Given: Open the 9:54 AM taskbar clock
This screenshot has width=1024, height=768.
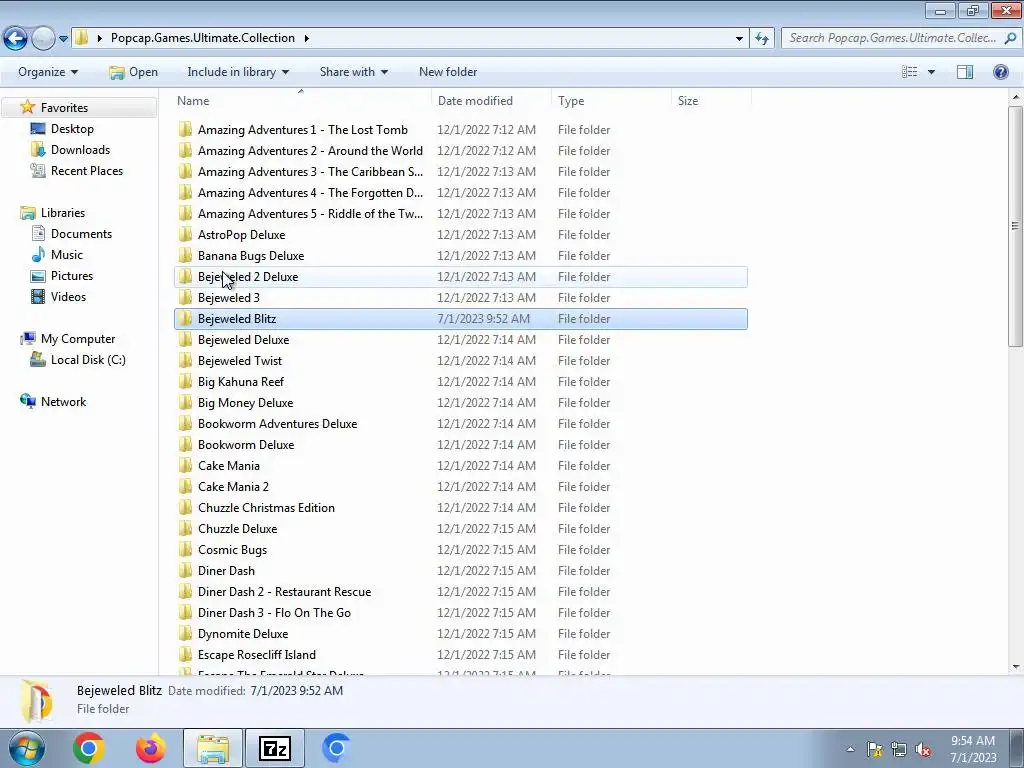Looking at the screenshot, I should (973, 748).
